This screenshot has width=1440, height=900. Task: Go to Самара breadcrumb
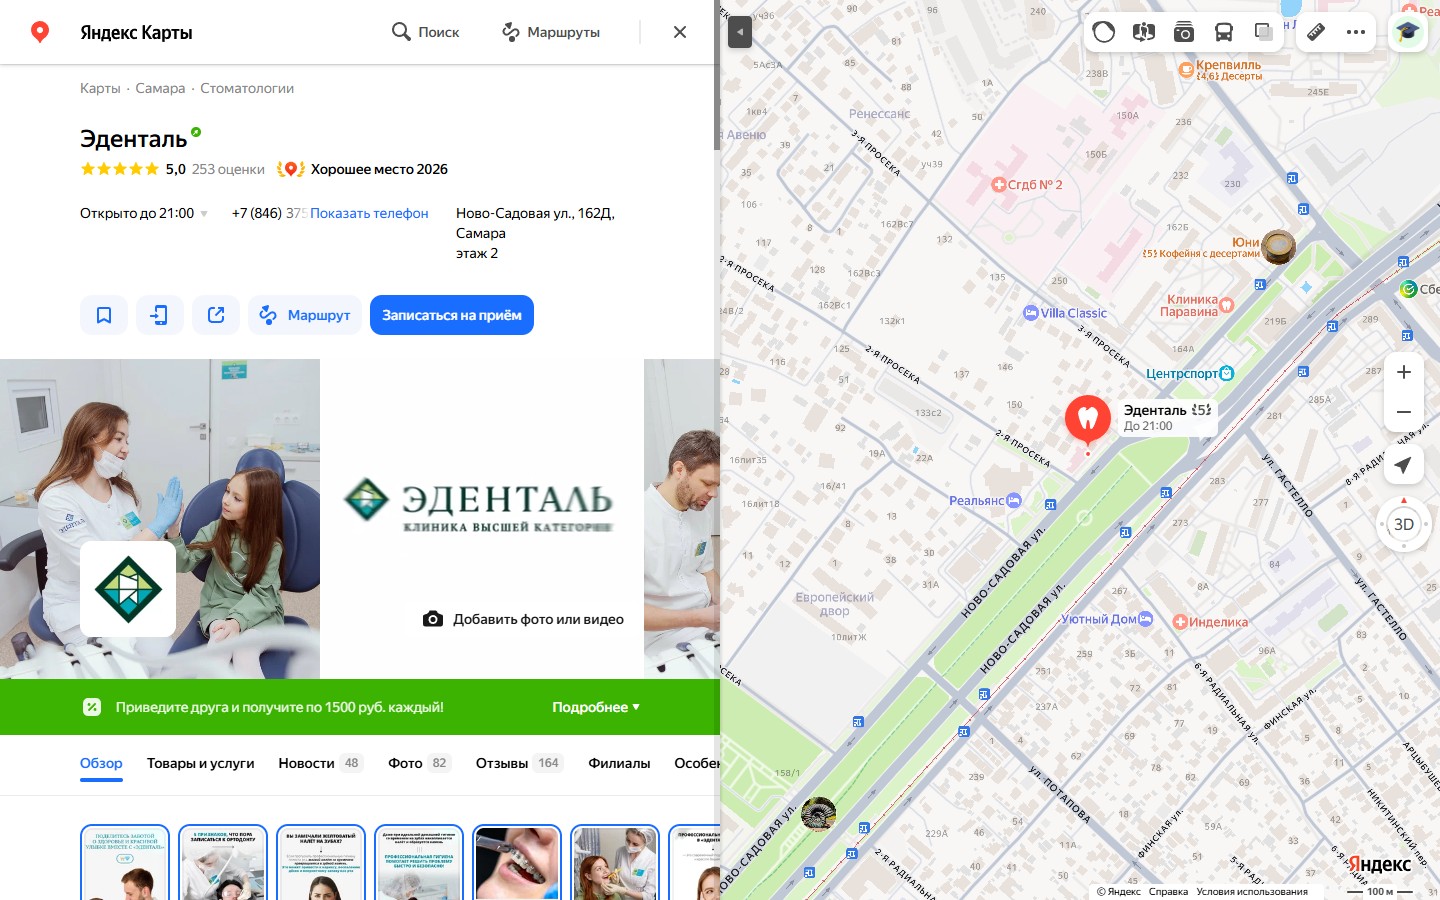(x=160, y=88)
